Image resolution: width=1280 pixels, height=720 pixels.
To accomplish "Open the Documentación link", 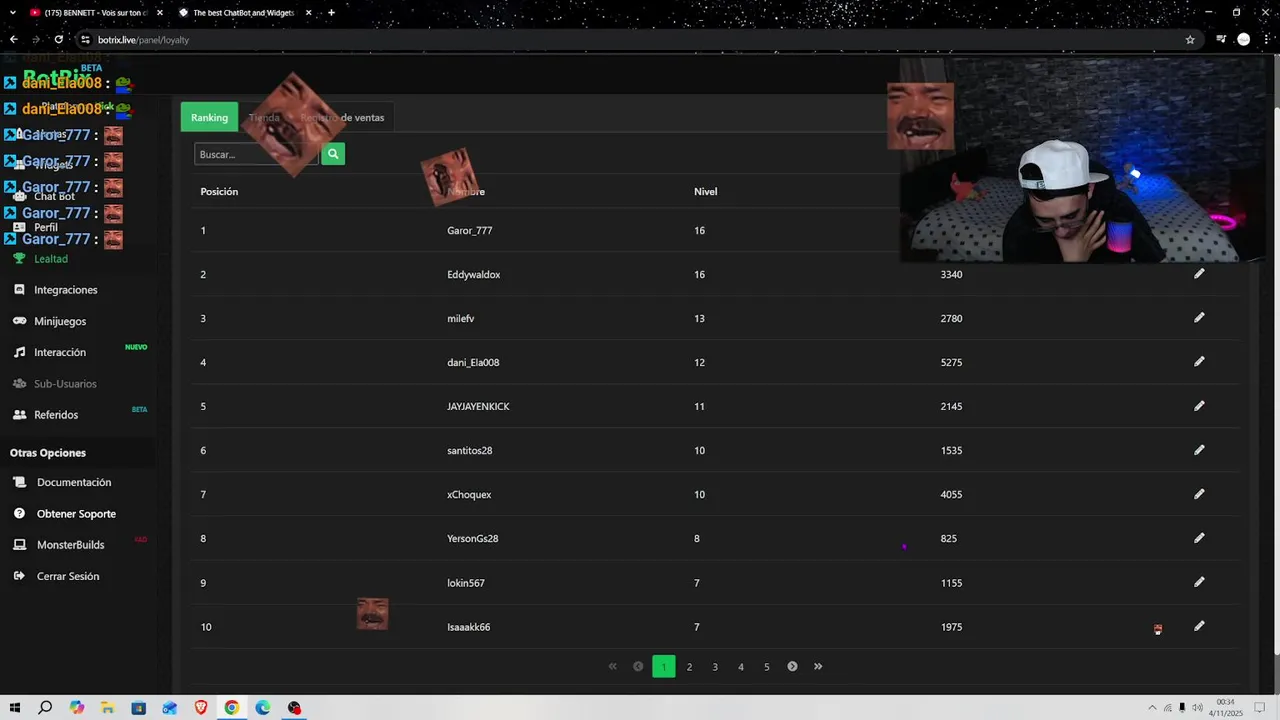I will point(74,482).
